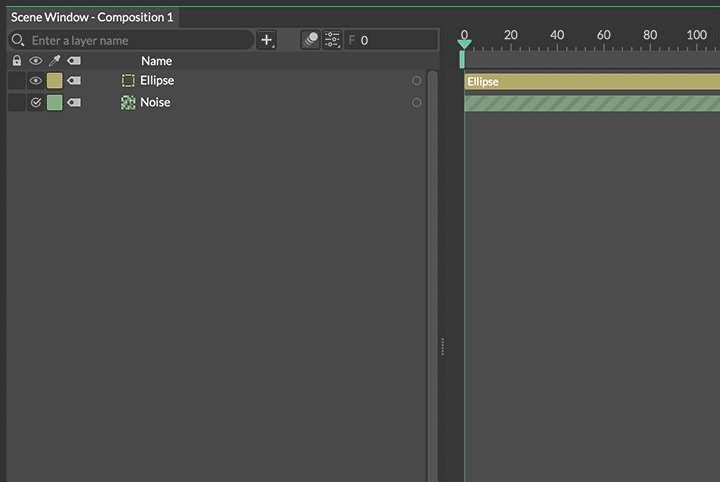Screen dimensions: 720x482
Task: Open the Noise layer tag menu
Action: coord(74,102)
